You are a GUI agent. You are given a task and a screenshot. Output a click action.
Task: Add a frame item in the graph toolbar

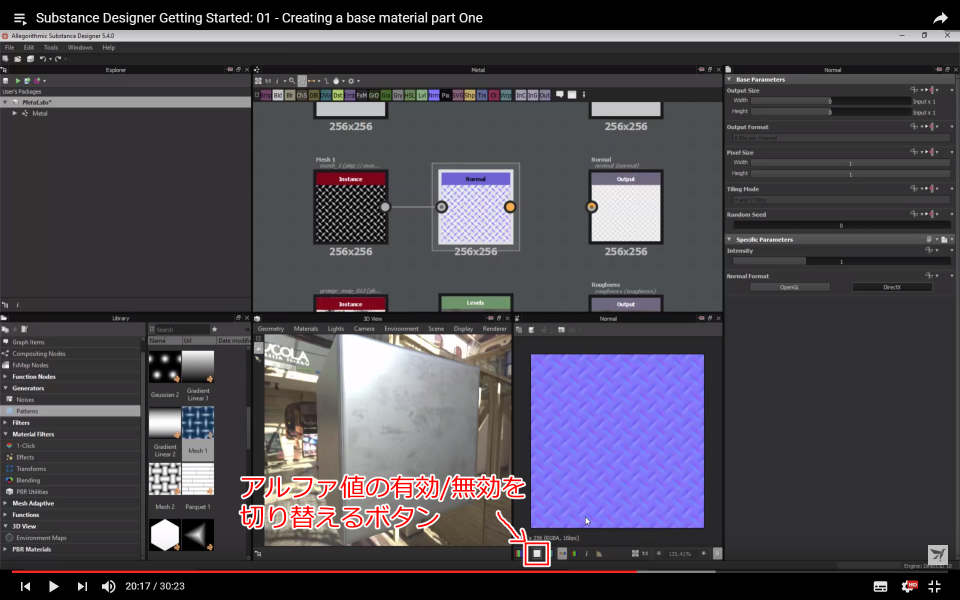572,94
